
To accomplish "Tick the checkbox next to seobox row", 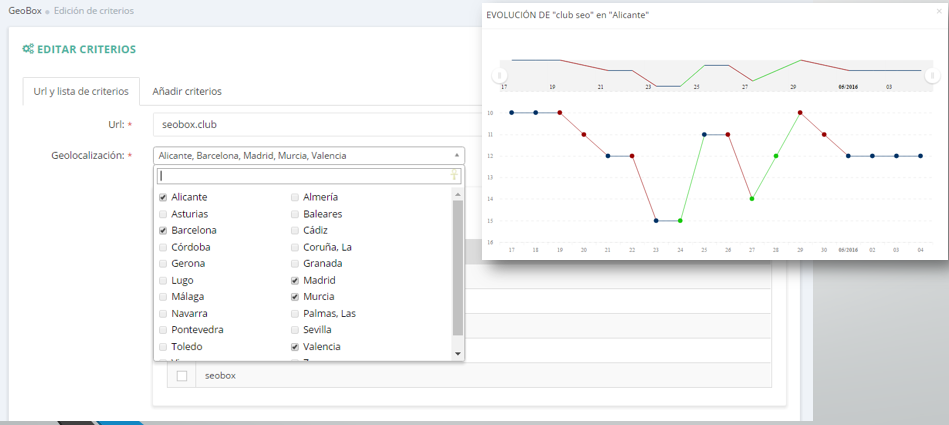I will click(x=181, y=376).
